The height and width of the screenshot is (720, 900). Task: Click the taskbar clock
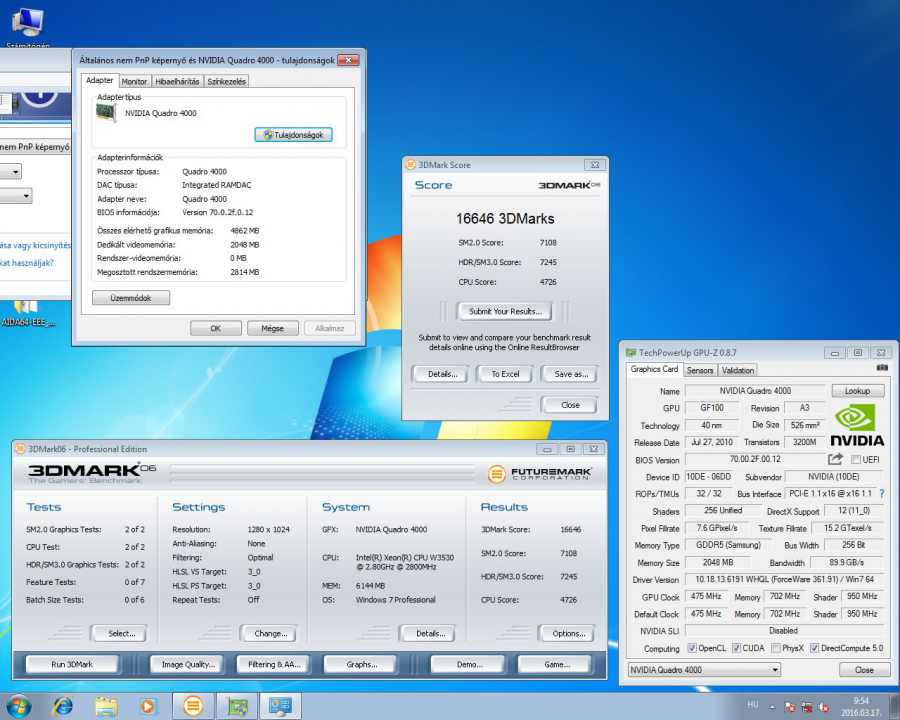click(862, 707)
